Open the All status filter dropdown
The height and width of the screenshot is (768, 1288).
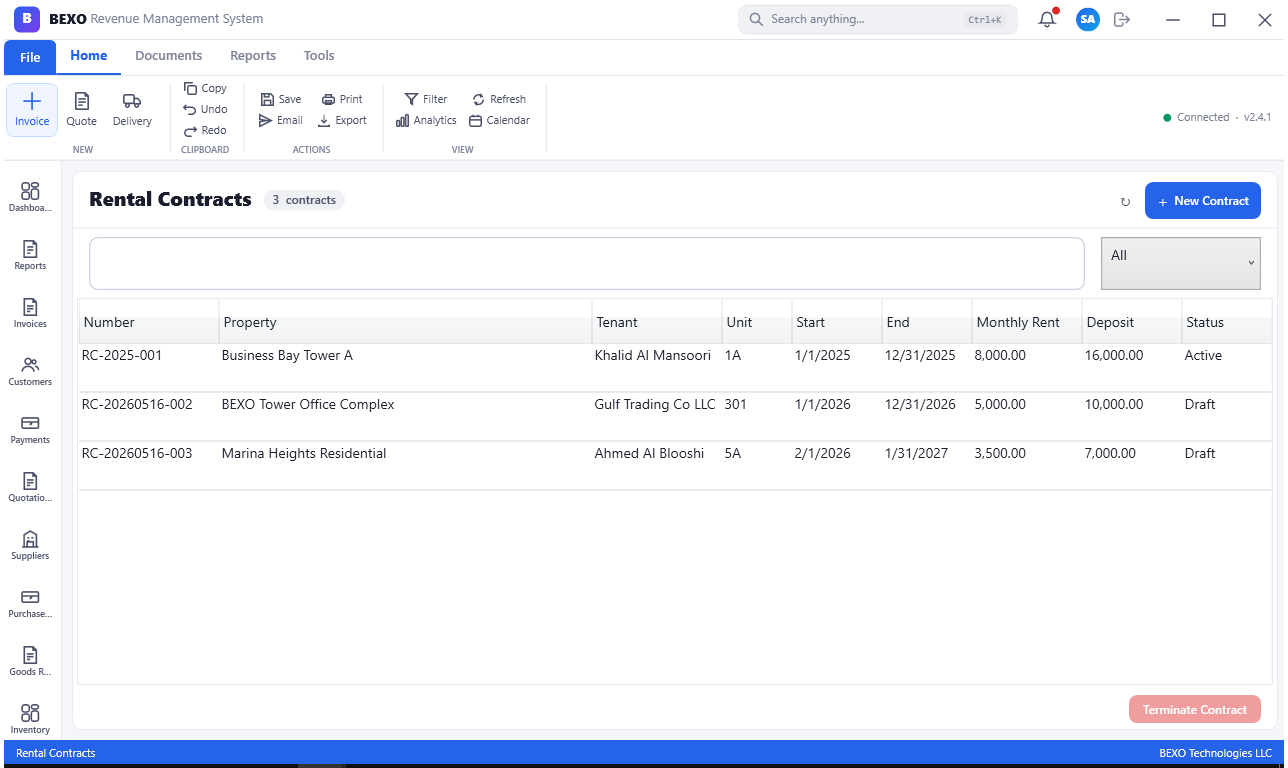(1180, 263)
